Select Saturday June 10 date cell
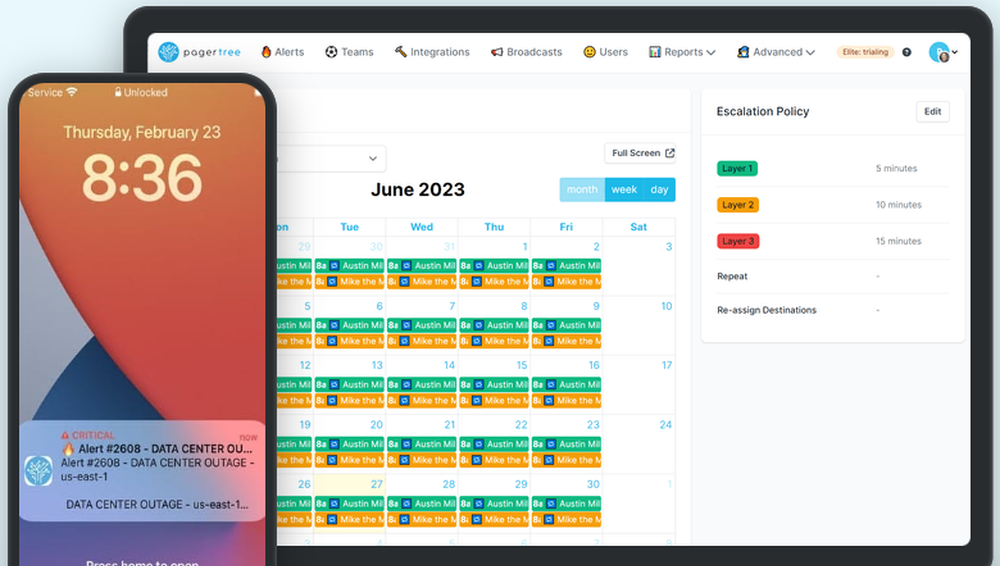The width and height of the screenshot is (1000, 566). (639, 325)
